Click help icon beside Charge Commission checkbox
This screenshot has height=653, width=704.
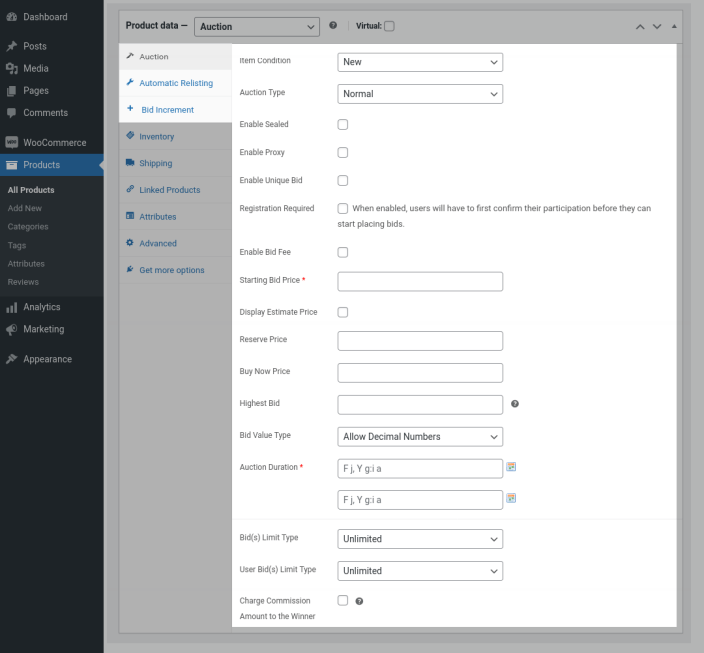click(x=359, y=601)
